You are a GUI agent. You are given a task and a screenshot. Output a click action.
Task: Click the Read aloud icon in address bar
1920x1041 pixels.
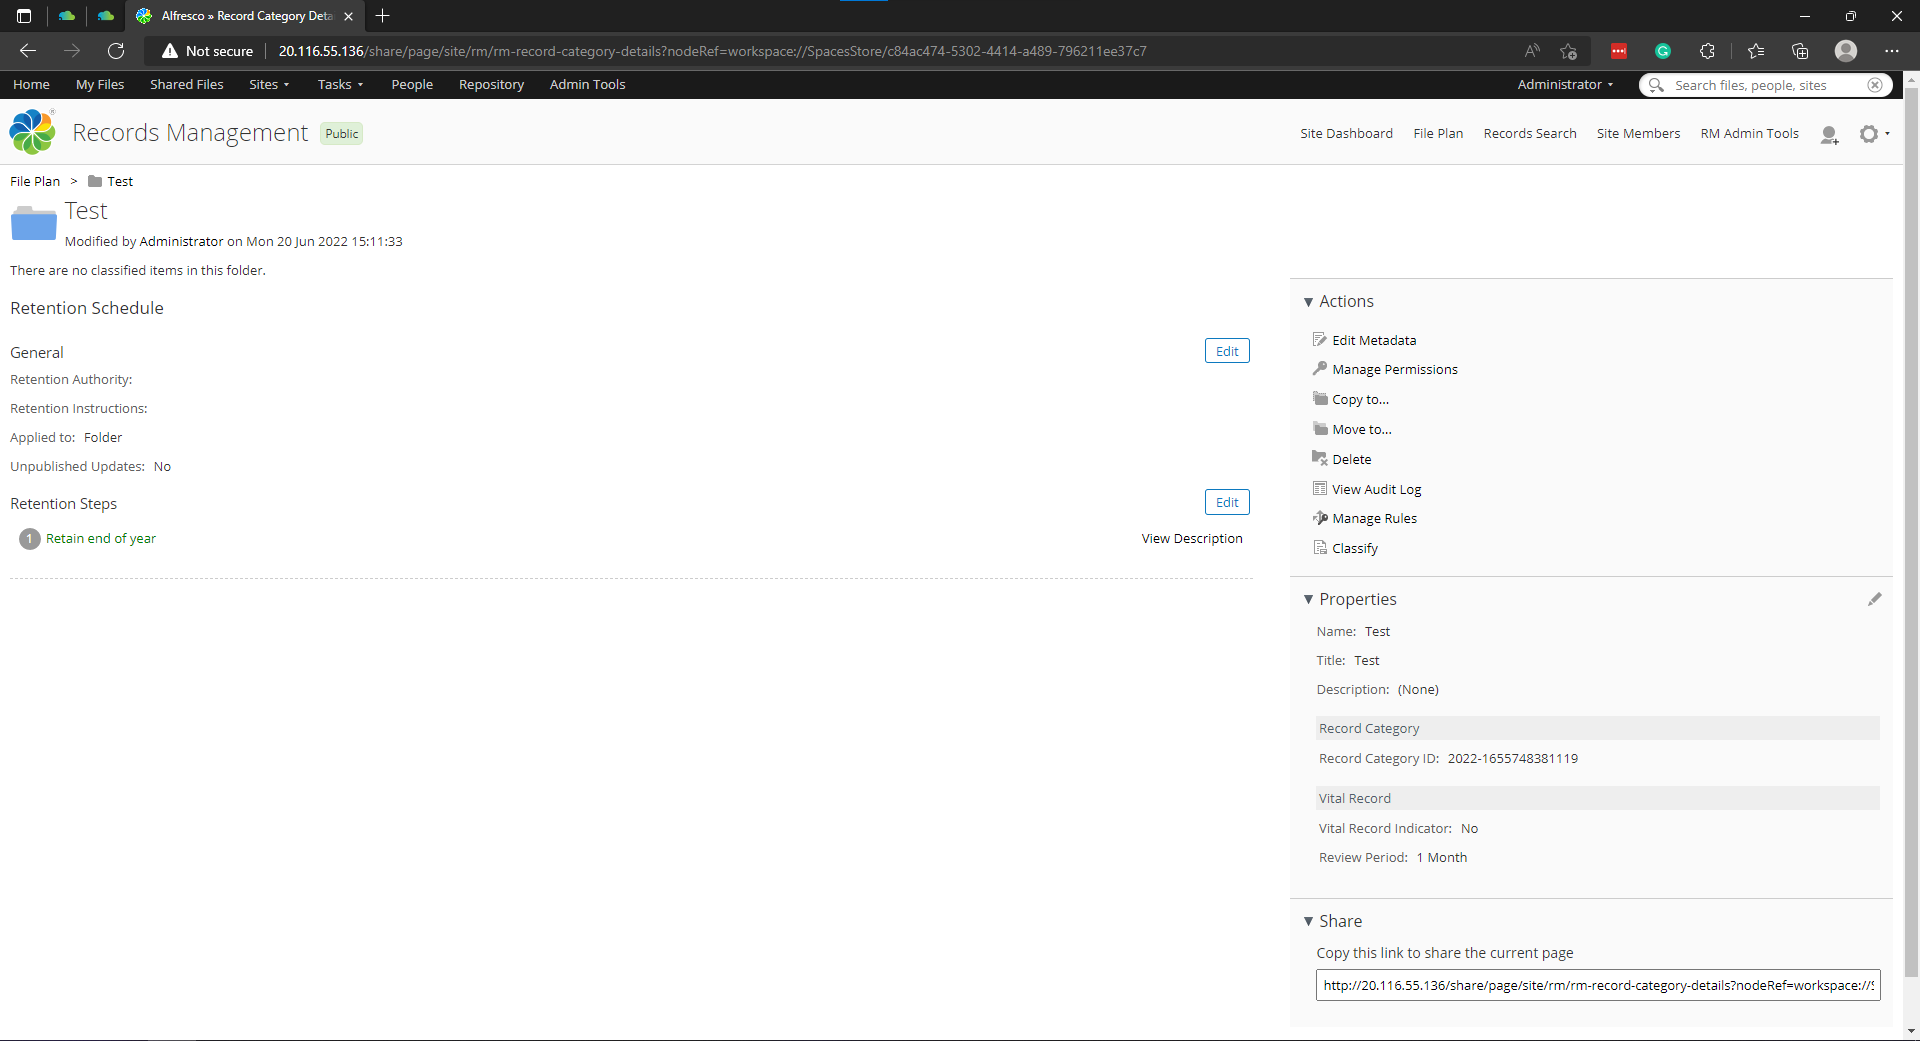pos(1532,51)
